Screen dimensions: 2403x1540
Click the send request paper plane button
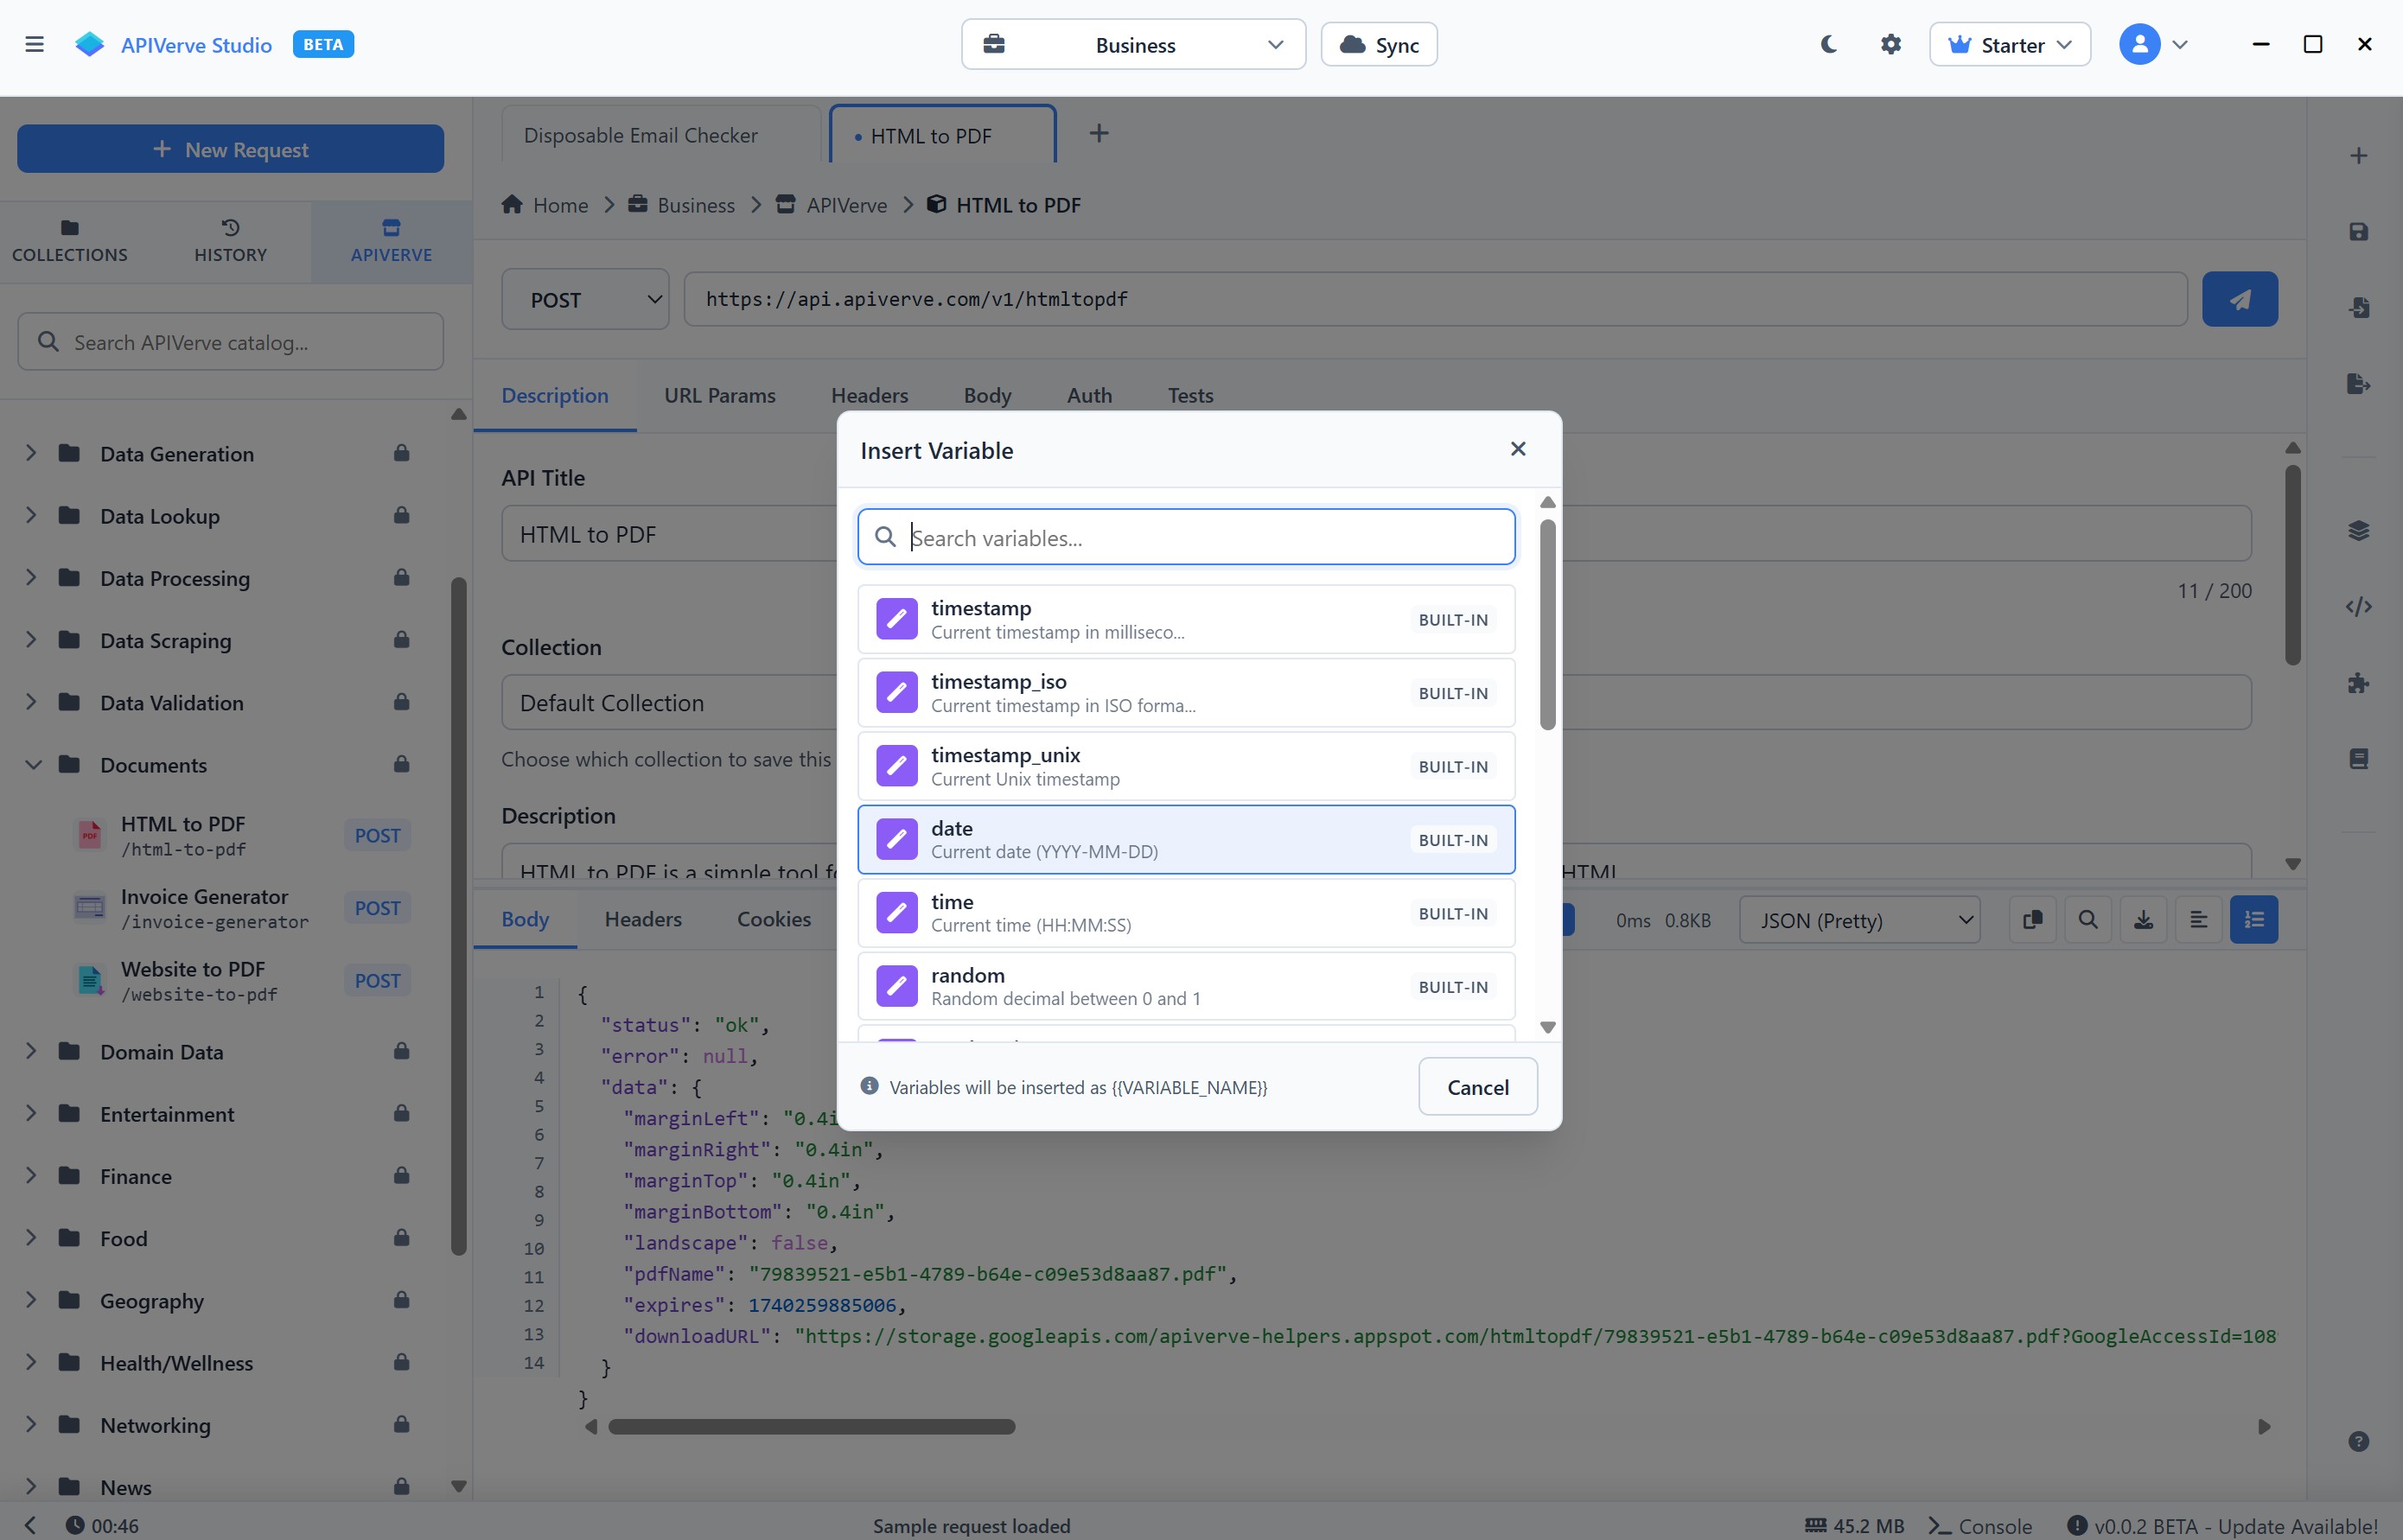tap(2239, 299)
